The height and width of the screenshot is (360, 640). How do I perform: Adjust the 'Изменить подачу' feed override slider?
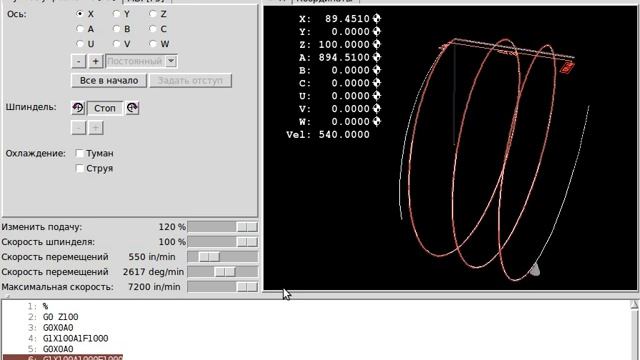[x=223, y=227]
